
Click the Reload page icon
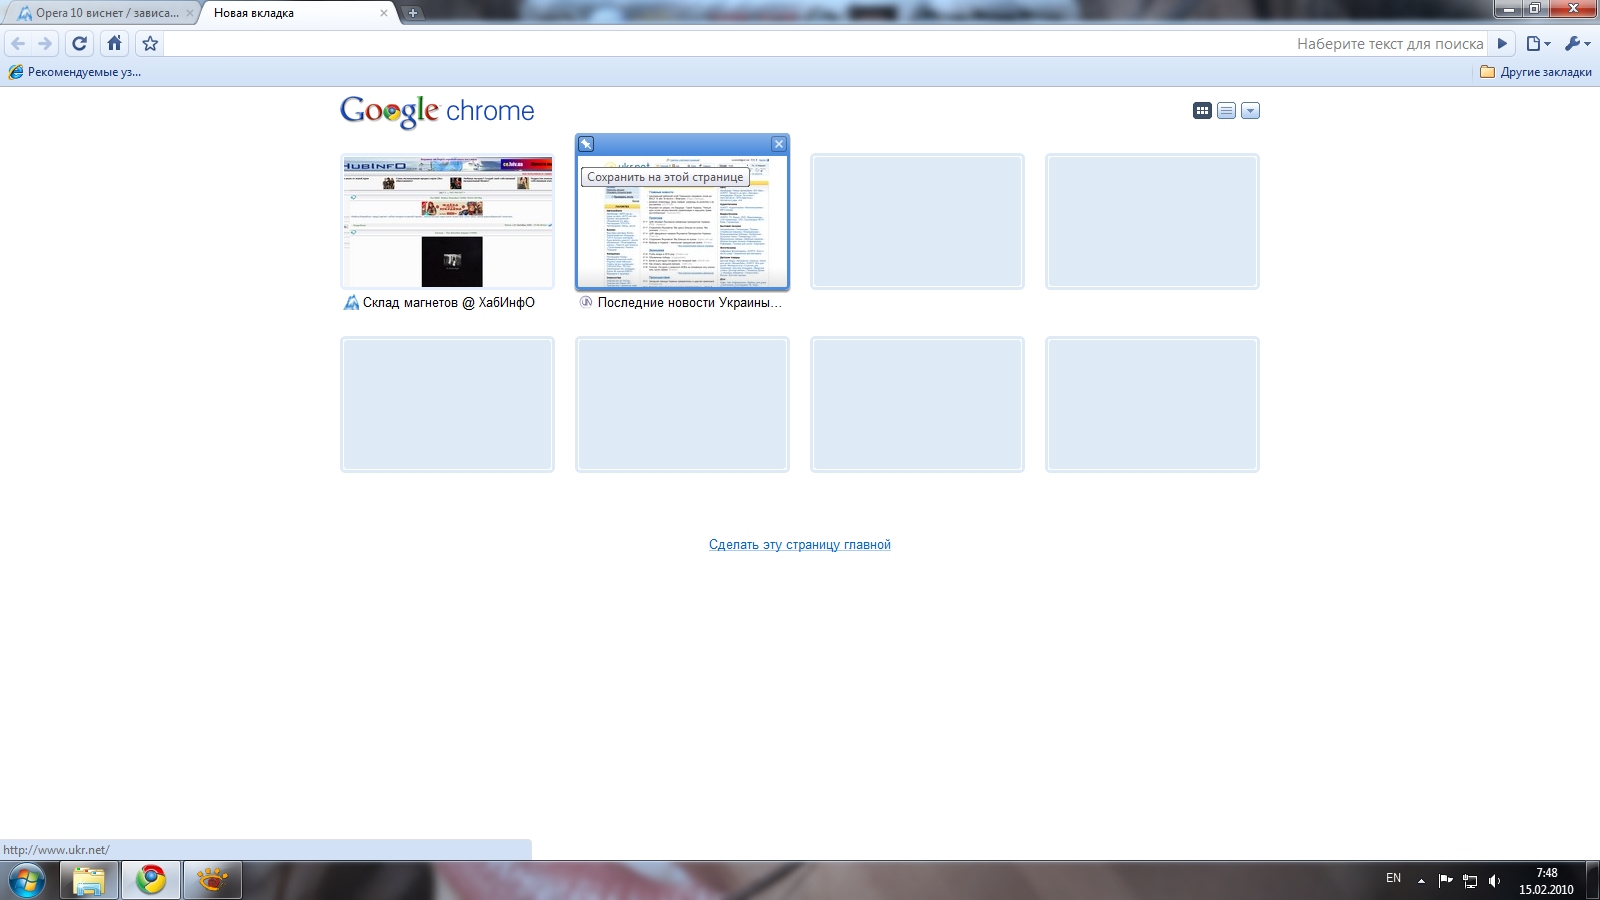(80, 43)
